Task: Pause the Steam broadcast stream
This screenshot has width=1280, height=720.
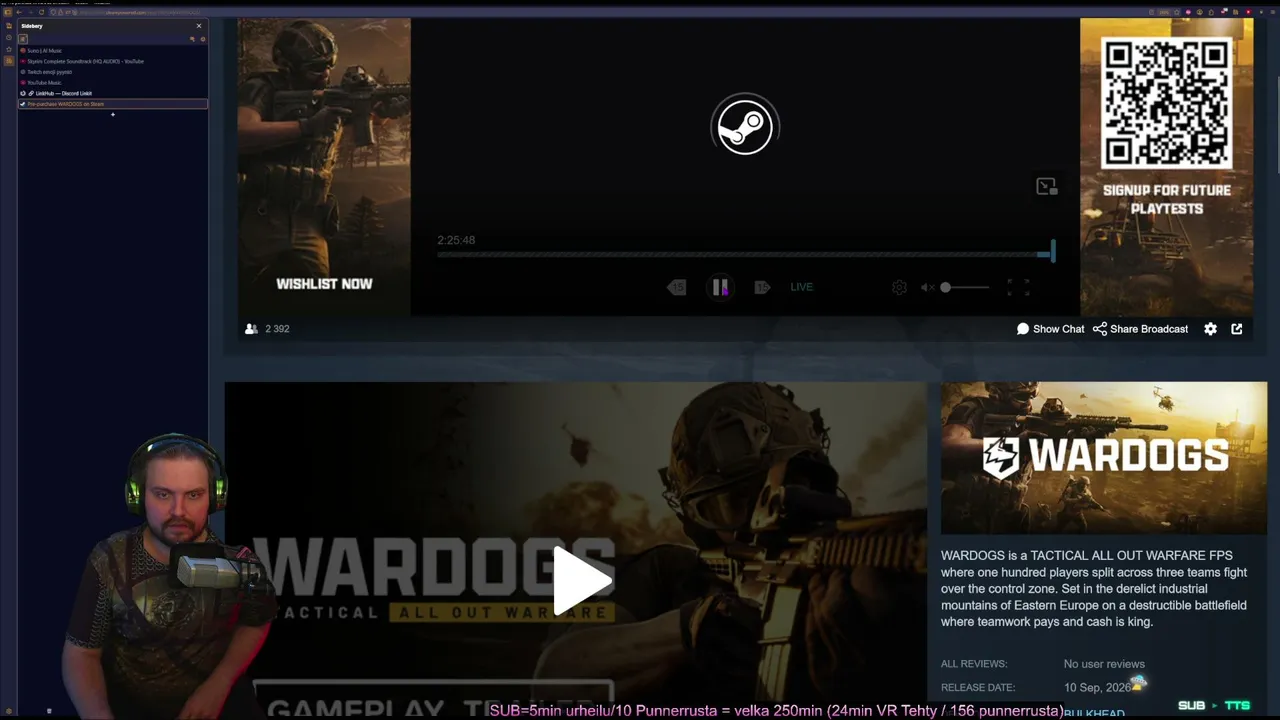Action: 720,287
